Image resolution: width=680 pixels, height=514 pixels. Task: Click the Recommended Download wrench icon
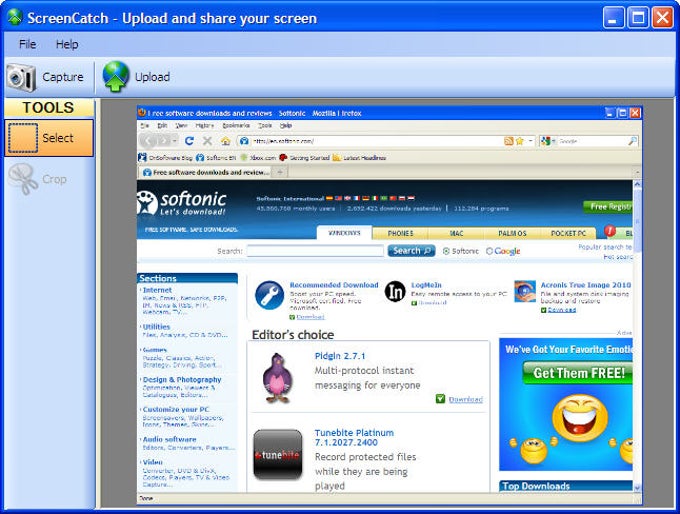click(x=269, y=295)
